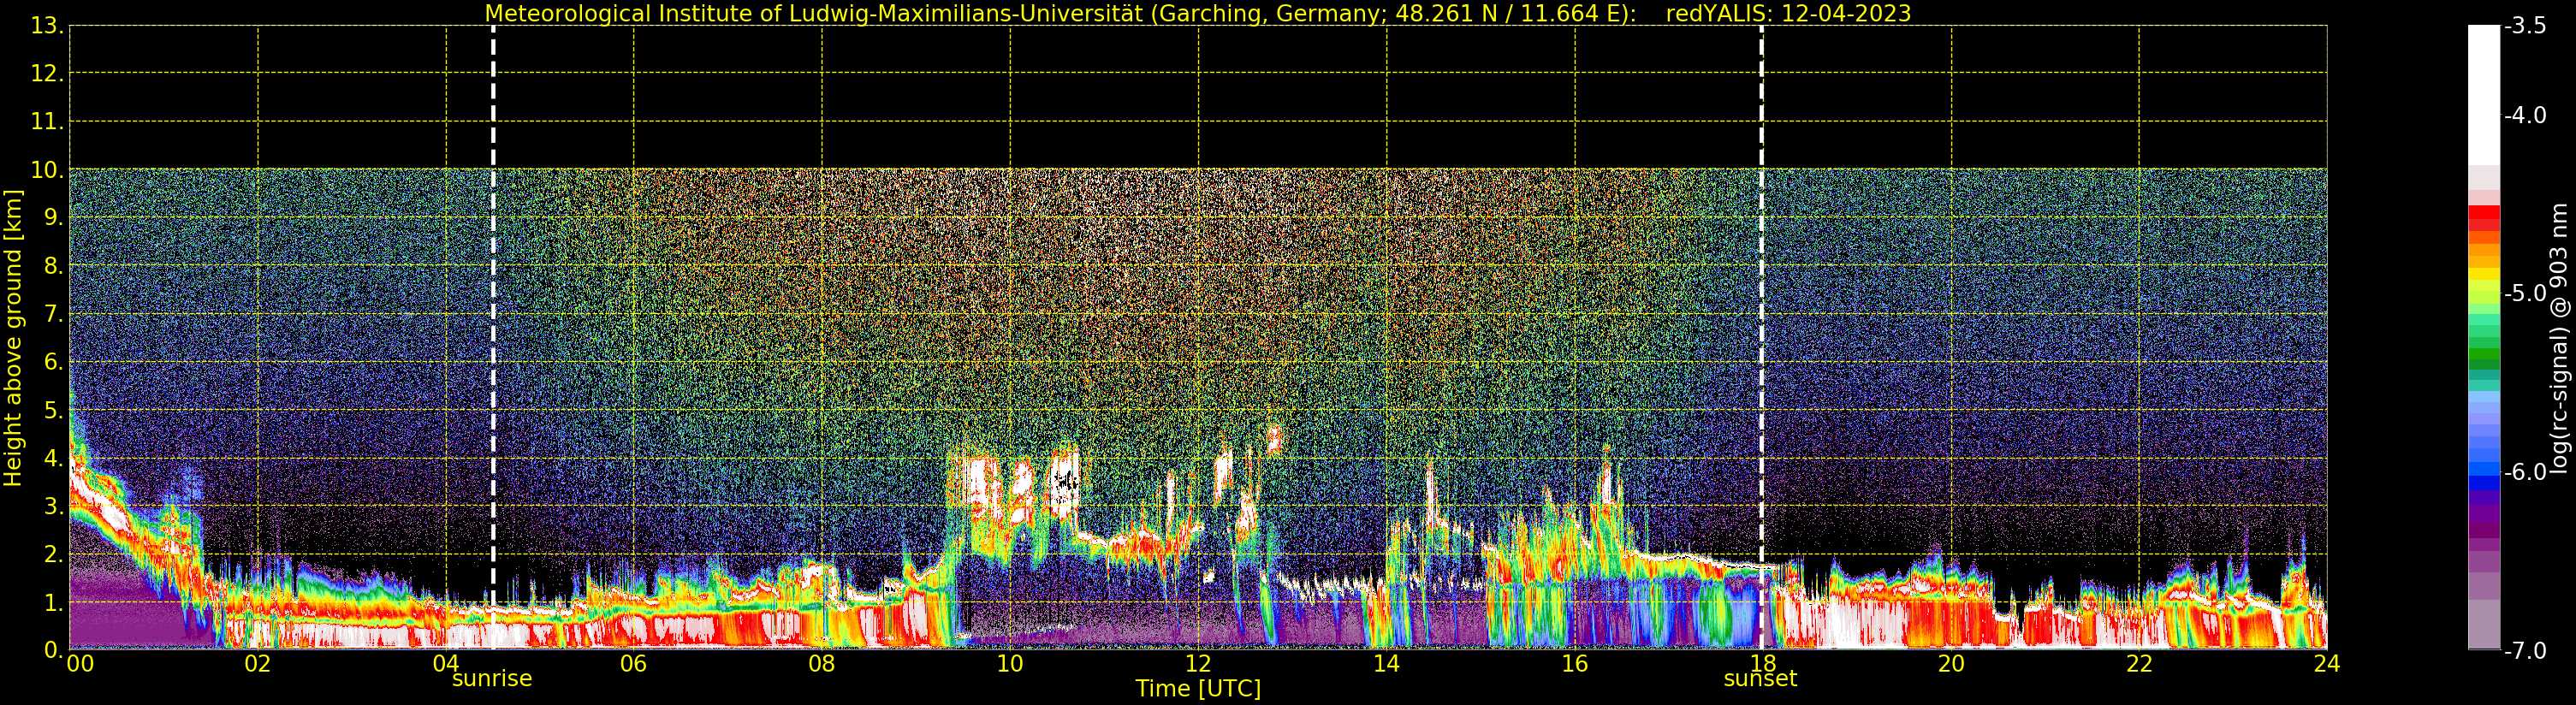The height and width of the screenshot is (705, 2576).
Task: Click the Meteorological Institute location title text
Action: click(1061, 13)
